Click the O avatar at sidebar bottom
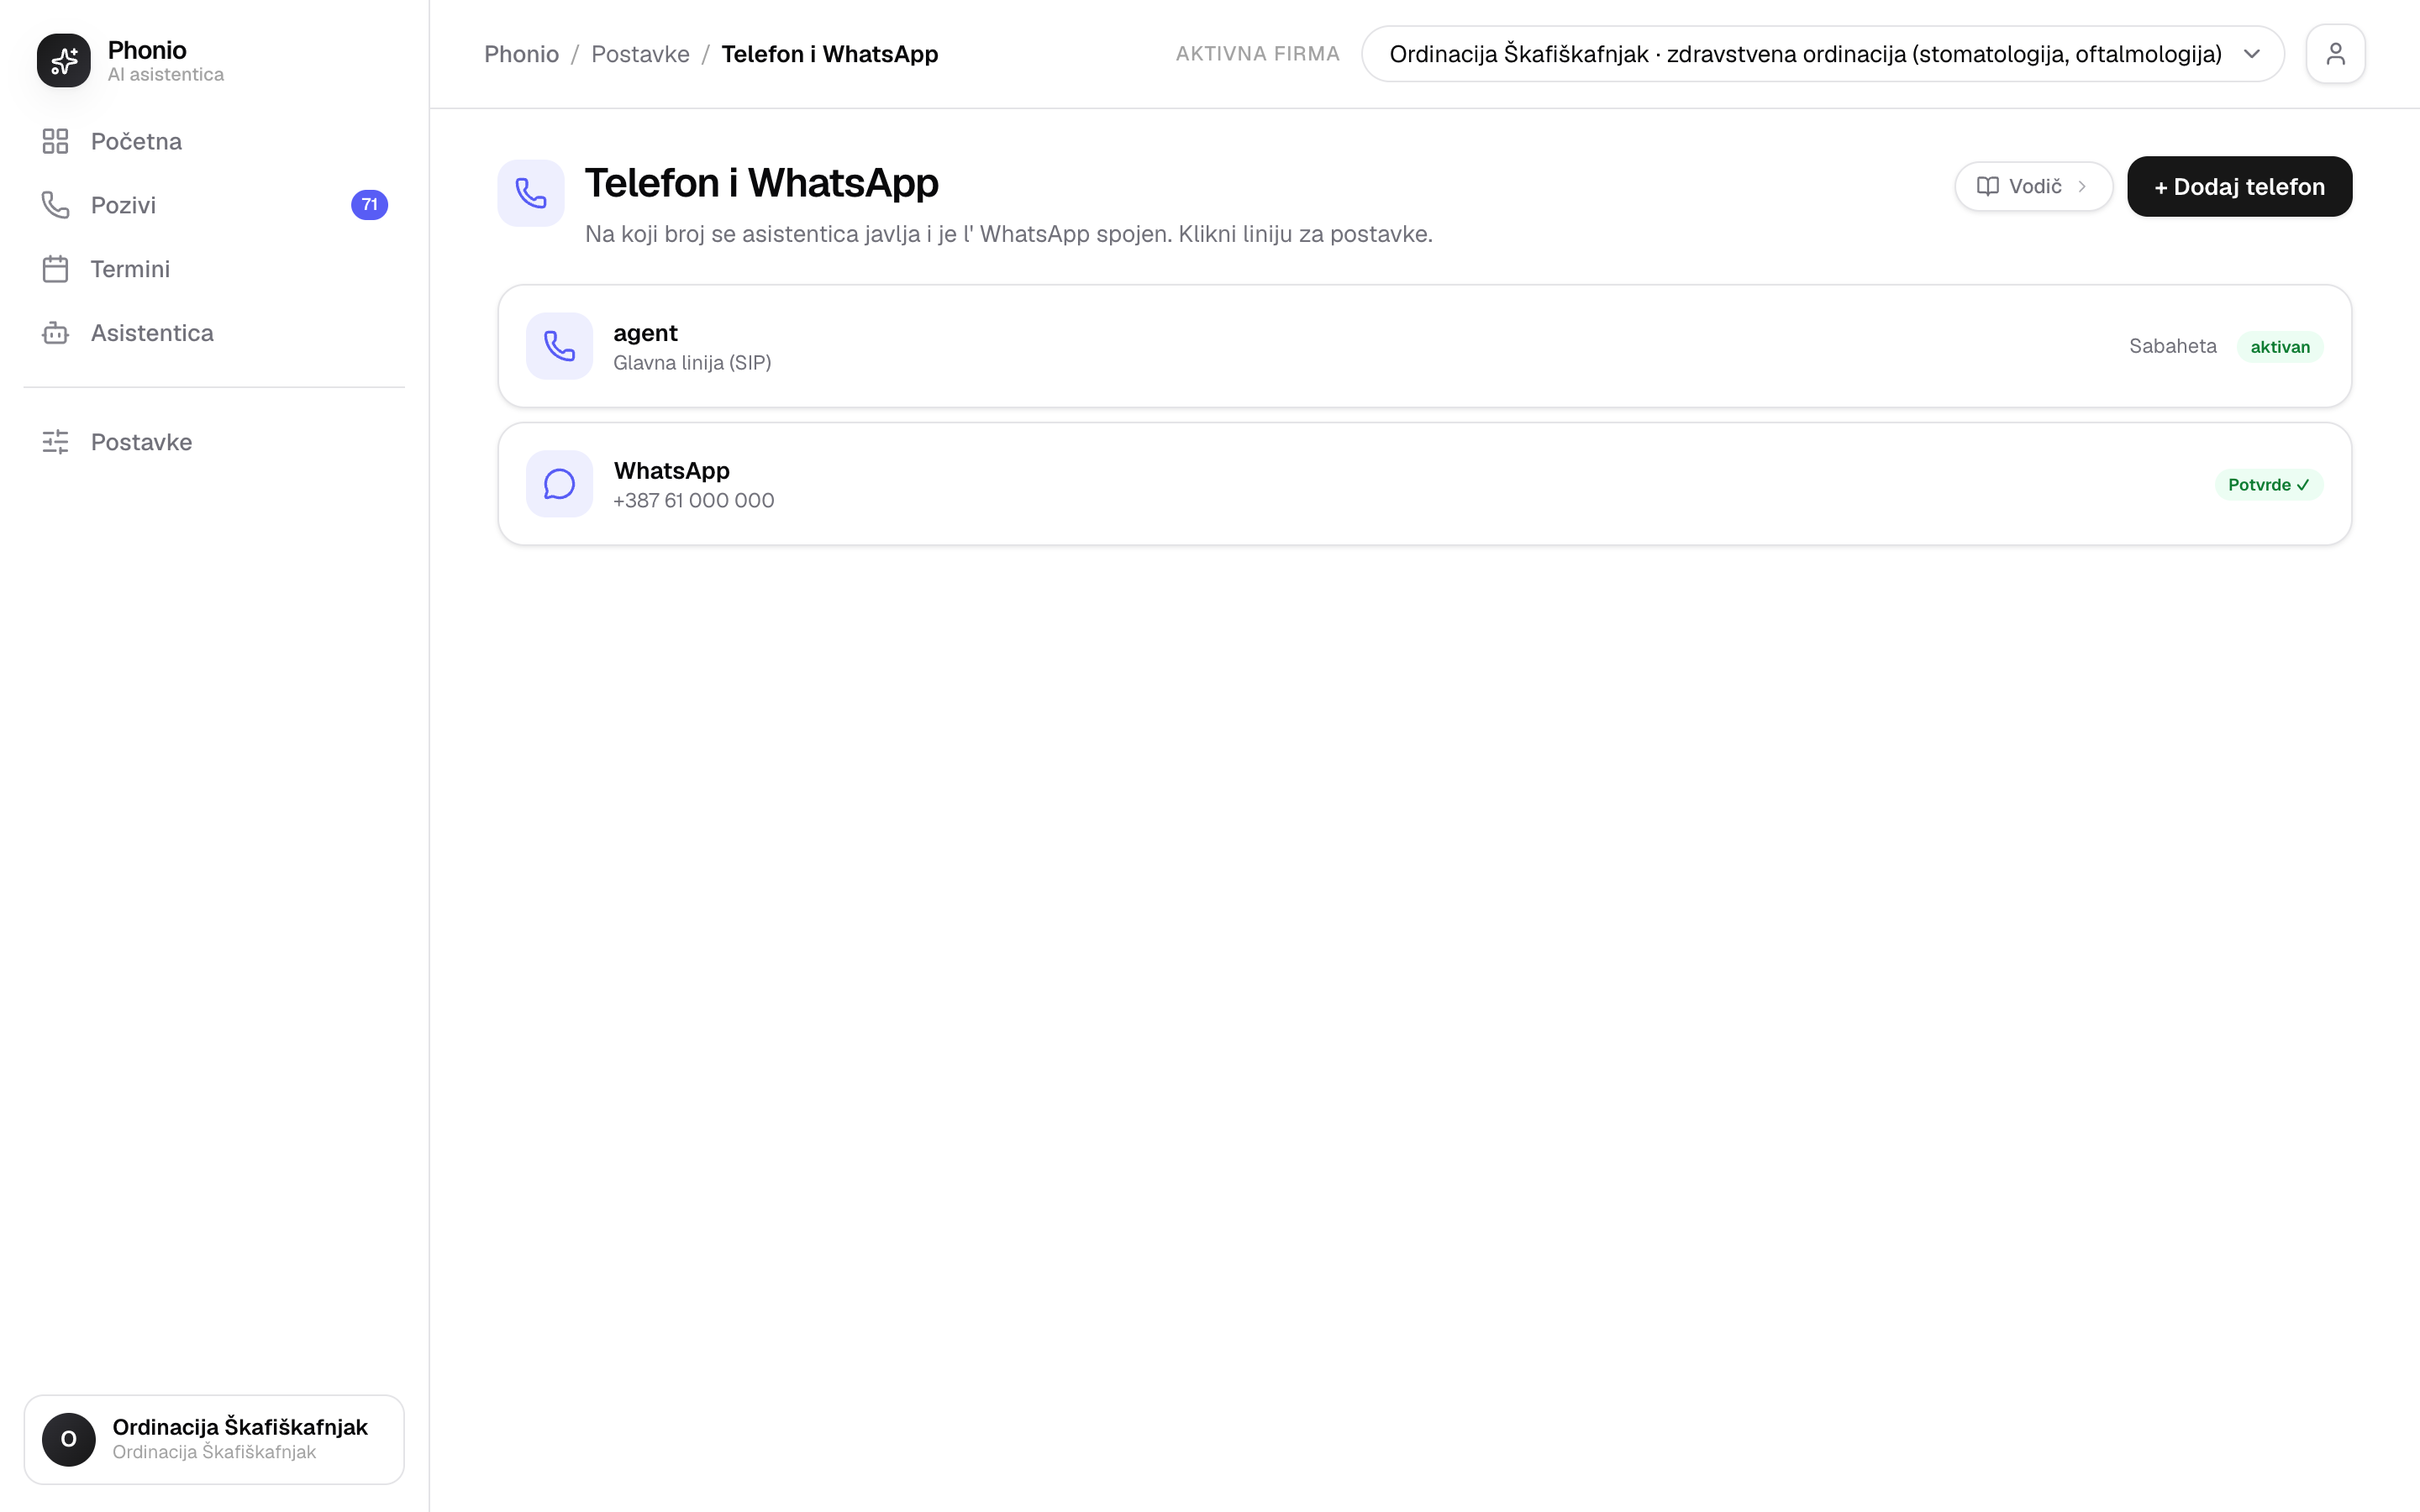Screen dimensions: 2420x1512 (69, 1439)
